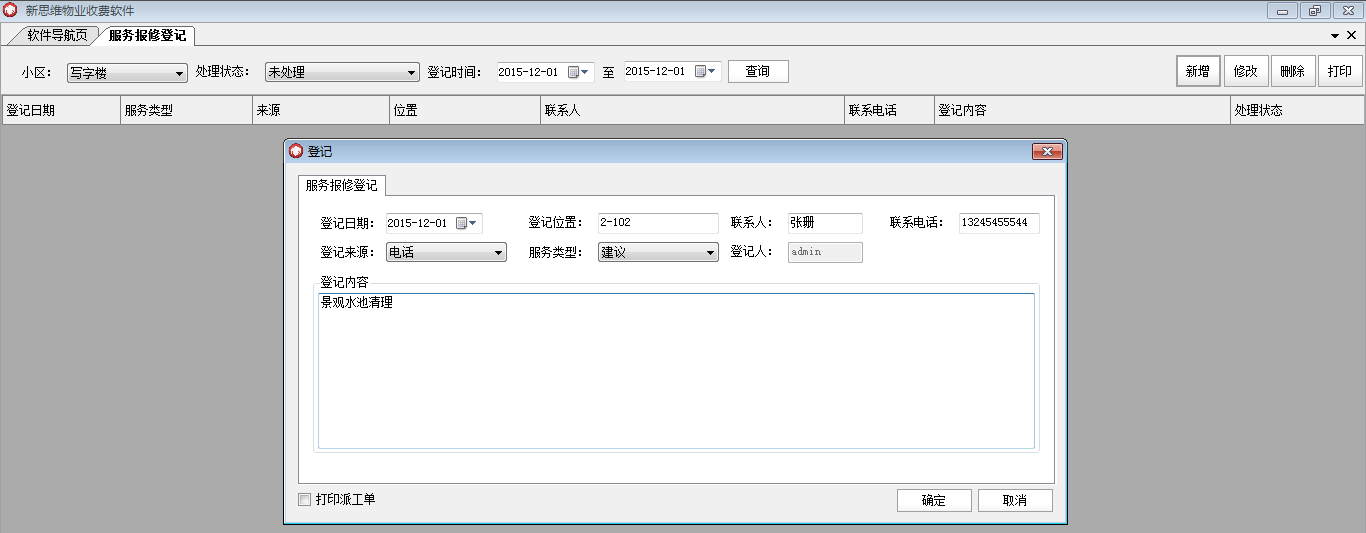This screenshot has height=533, width=1366.
Task: Restore down the main window
Action: pyautogui.click(x=1313, y=10)
